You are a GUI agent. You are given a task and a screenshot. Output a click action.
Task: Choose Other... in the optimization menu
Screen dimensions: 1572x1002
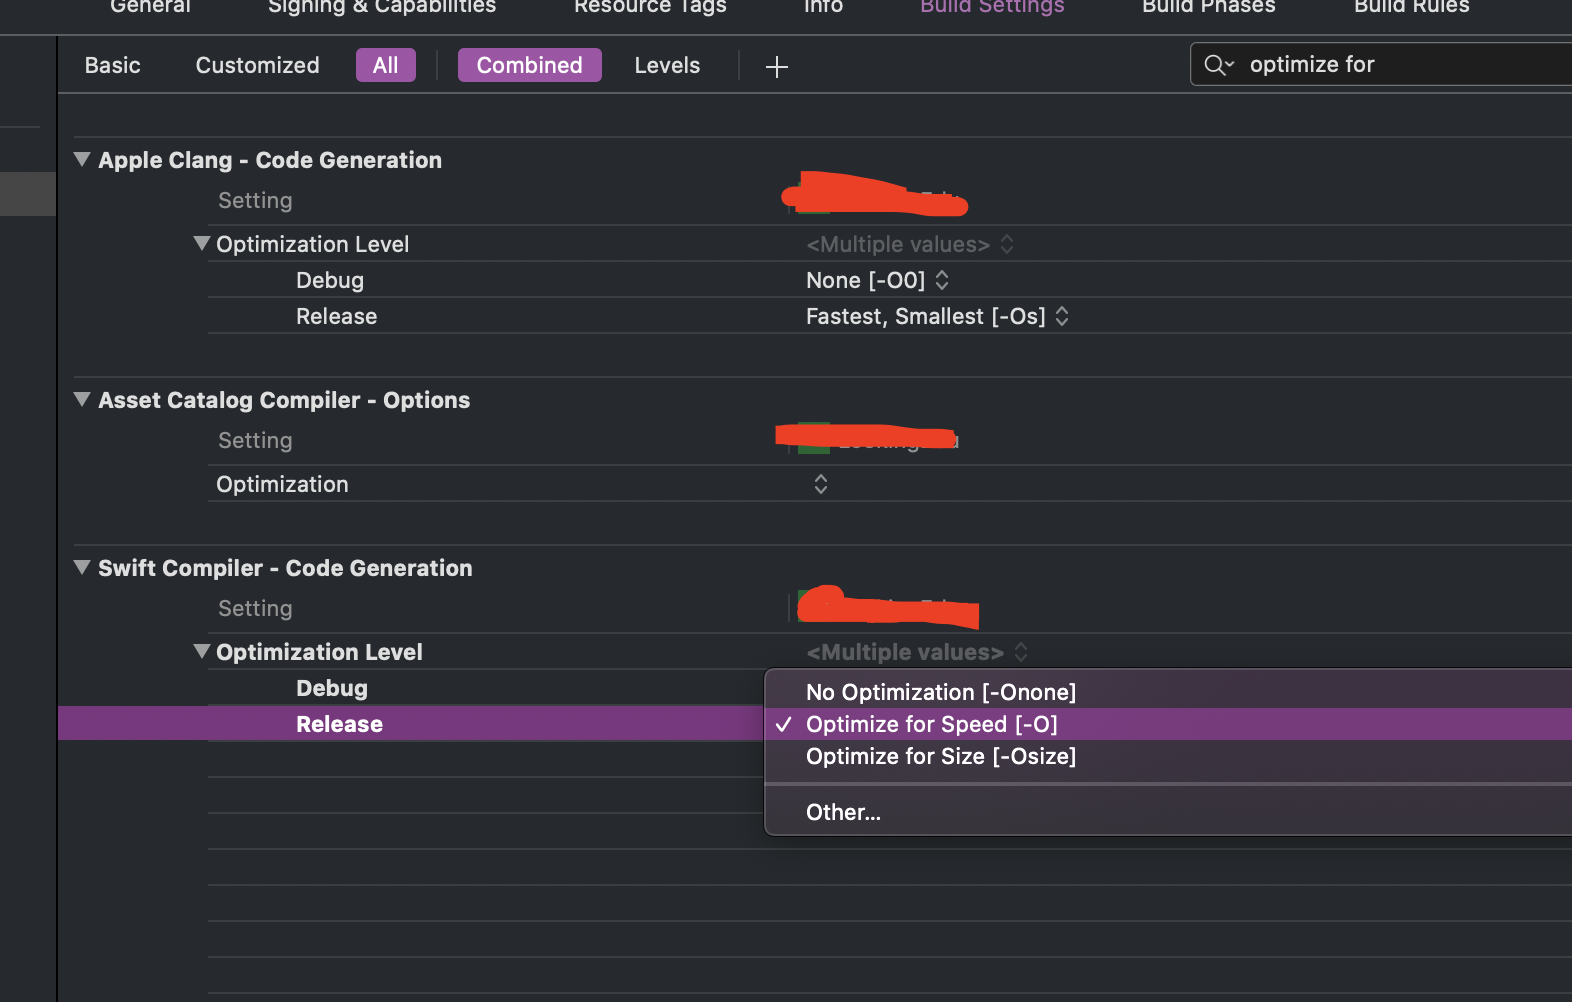coord(843,812)
